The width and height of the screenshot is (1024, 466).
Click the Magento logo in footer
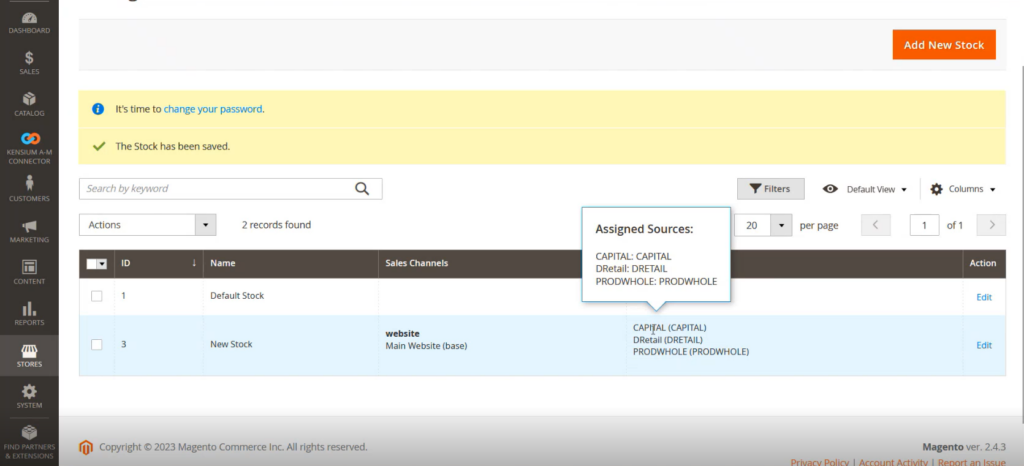(x=86, y=447)
